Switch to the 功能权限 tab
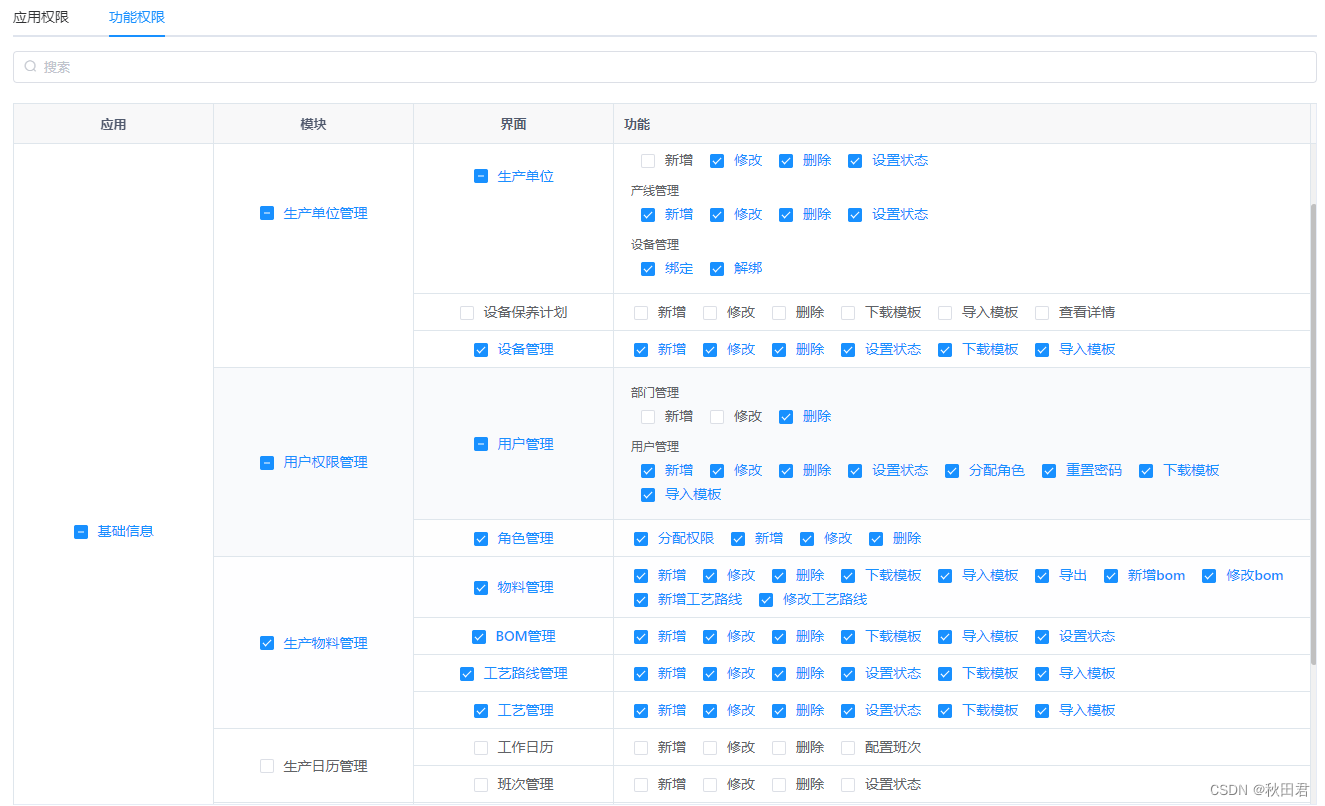 click(136, 17)
